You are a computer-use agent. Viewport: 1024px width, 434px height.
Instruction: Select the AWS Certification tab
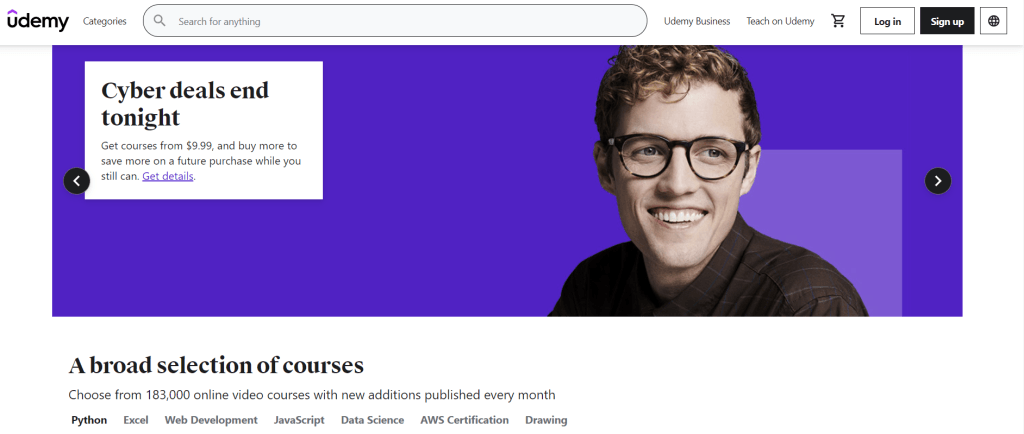(464, 420)
